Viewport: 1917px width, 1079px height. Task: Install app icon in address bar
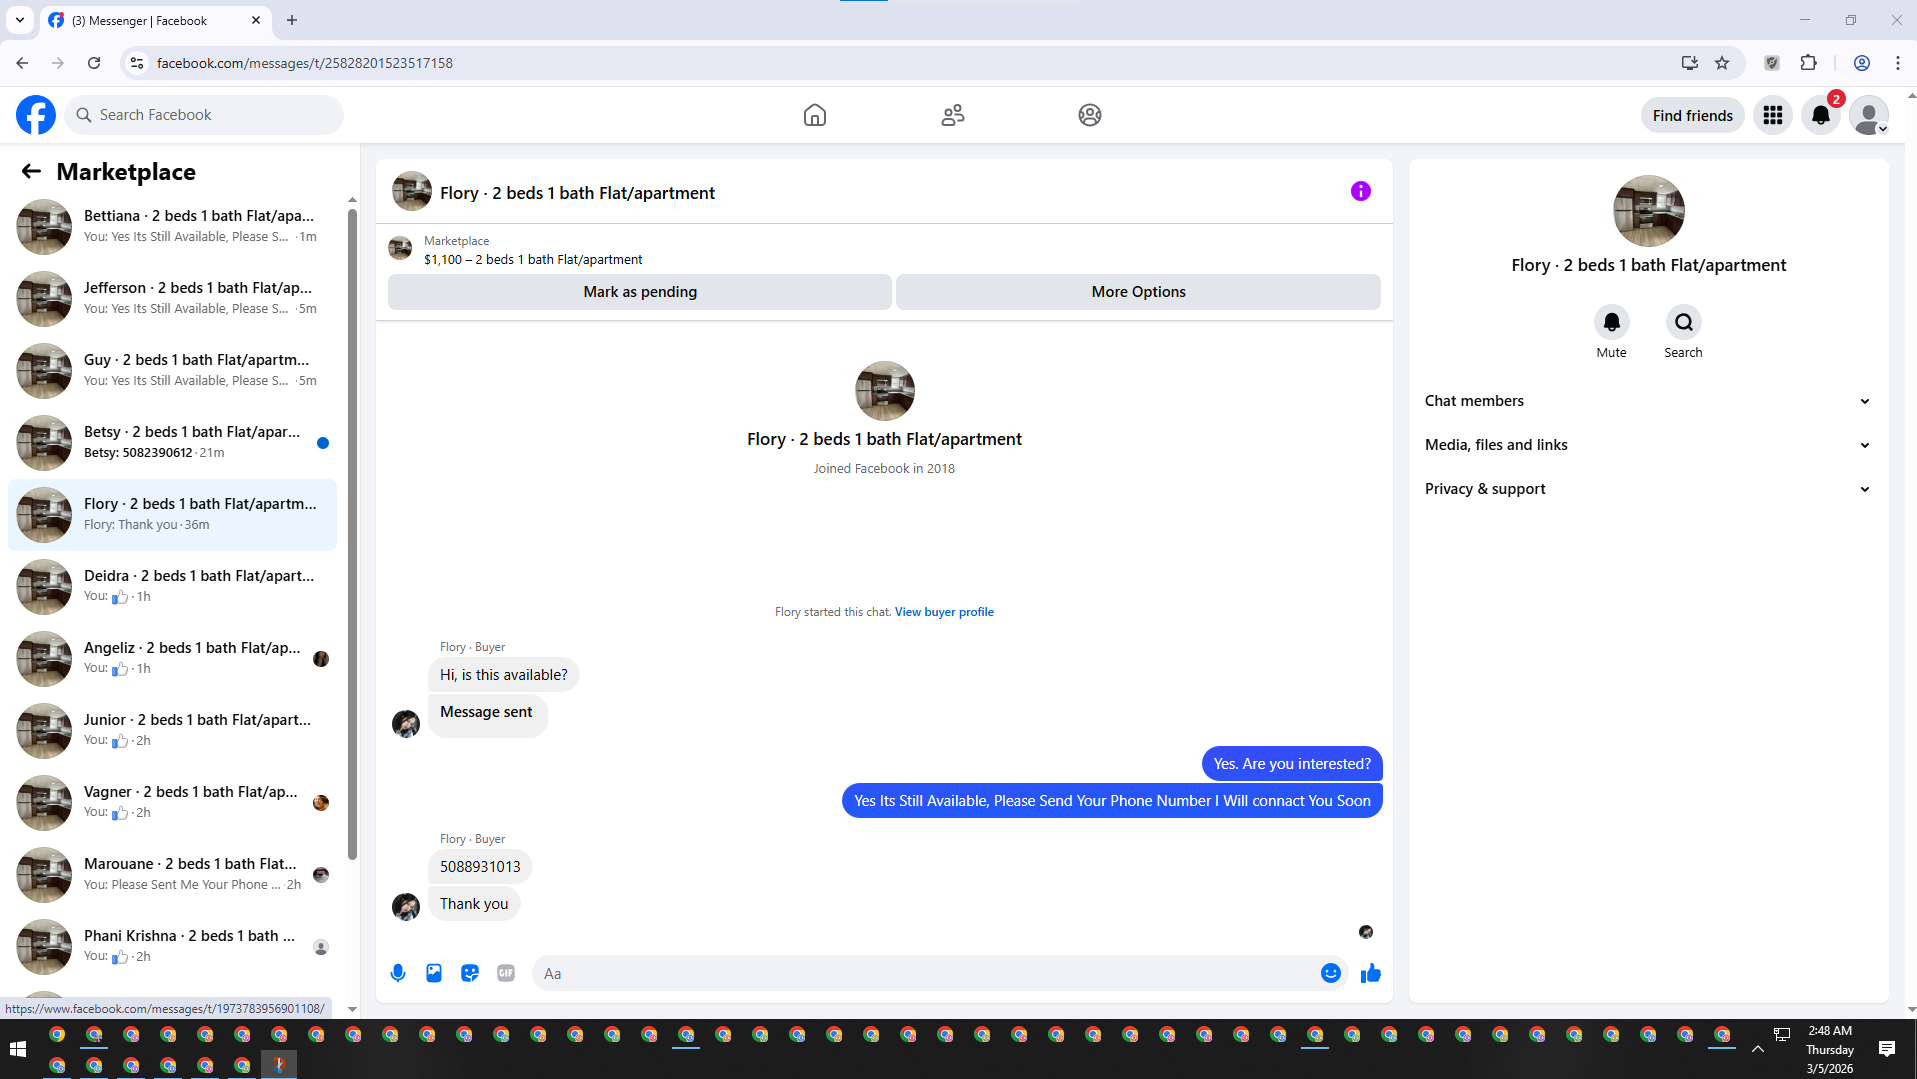pyautogui.click(x=1689, y=63)
